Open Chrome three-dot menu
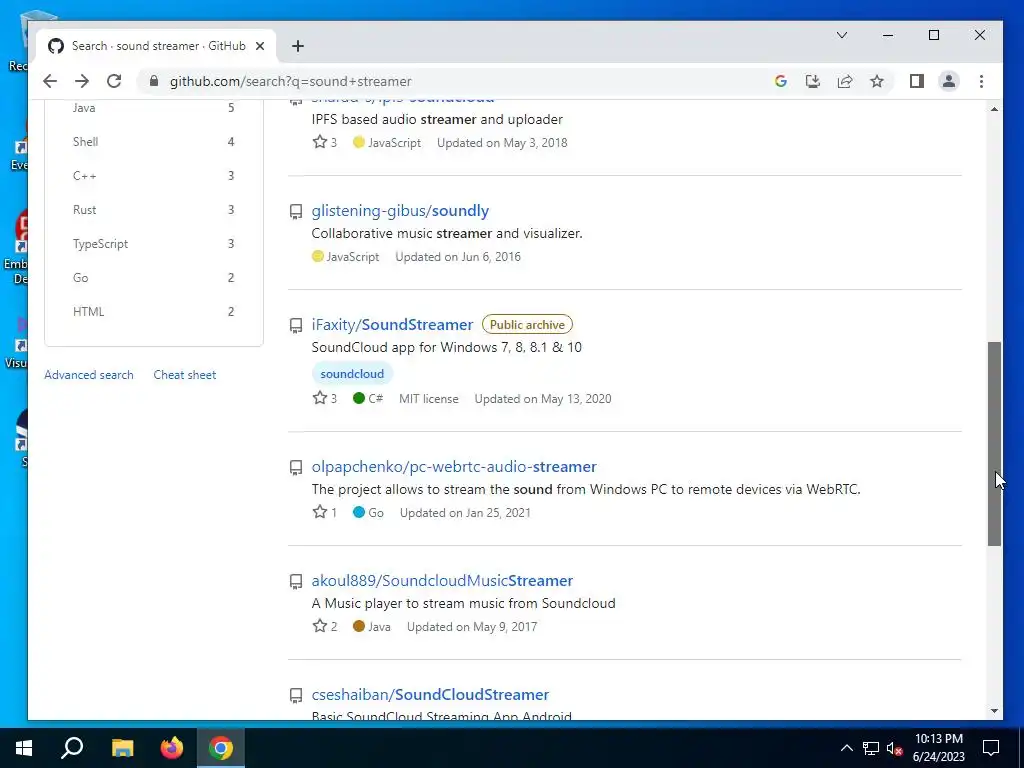 pos(981,81)
